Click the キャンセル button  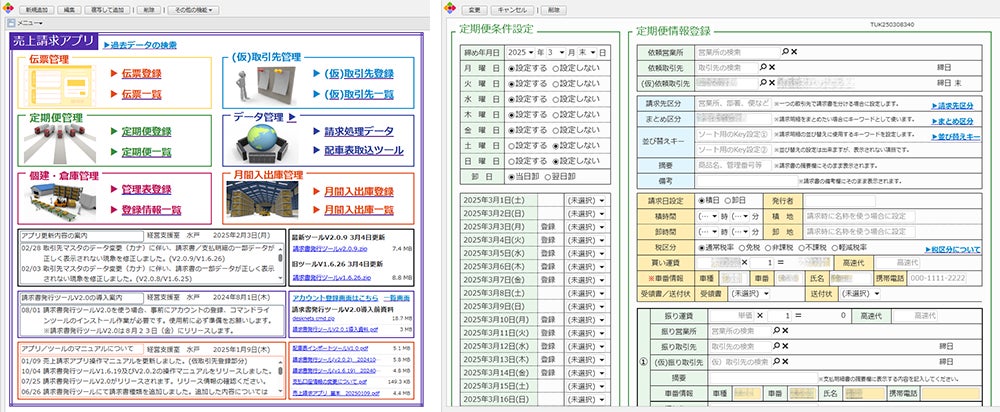pos(512,10)
